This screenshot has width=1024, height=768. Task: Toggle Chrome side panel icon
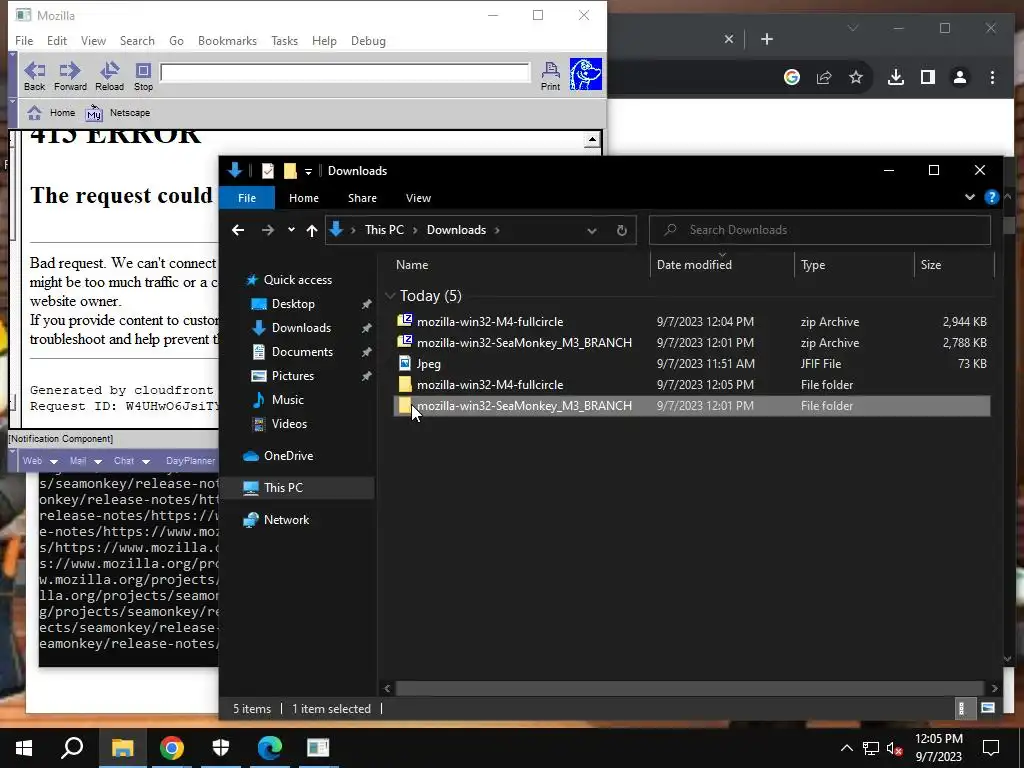927,77
